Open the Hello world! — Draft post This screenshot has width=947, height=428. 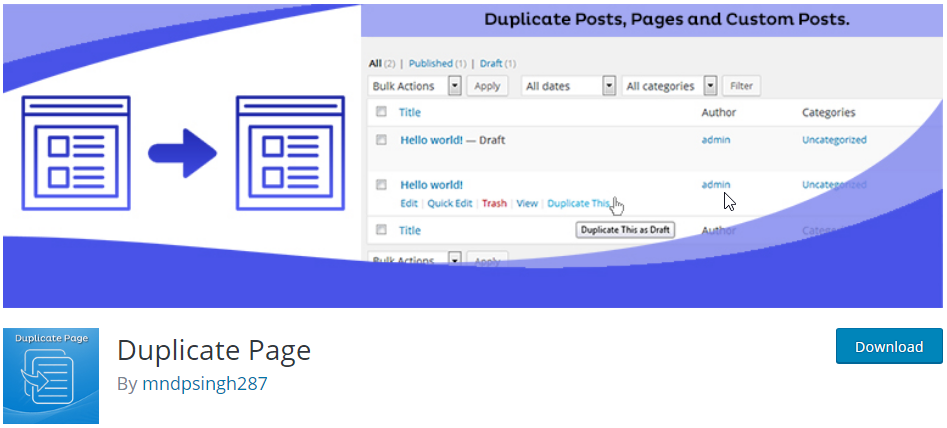(x=432, y=140)
